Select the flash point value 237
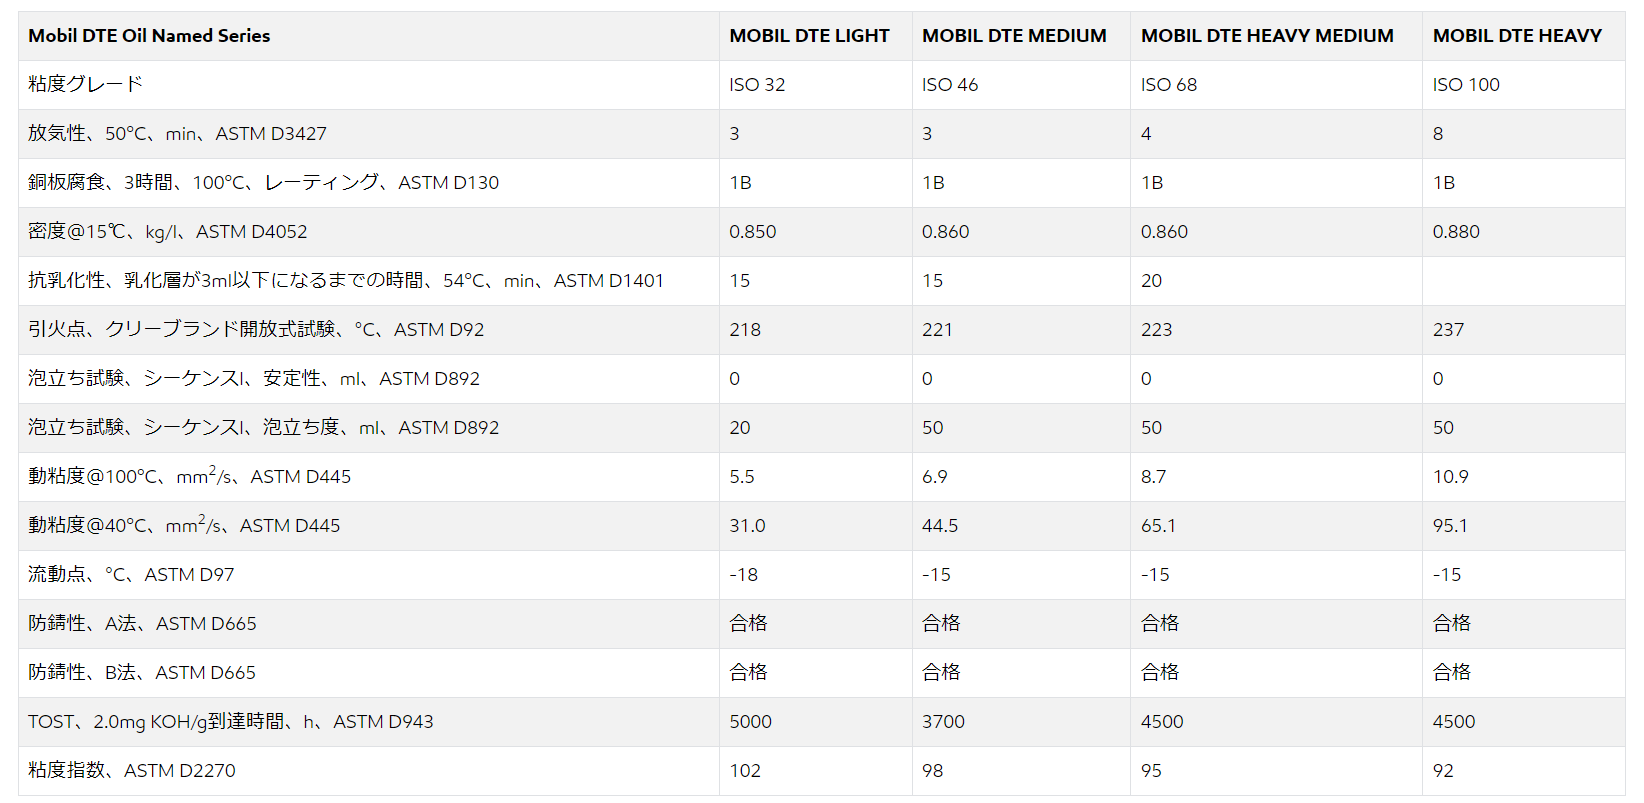1644x803 pixels. tap(1448, 330)
